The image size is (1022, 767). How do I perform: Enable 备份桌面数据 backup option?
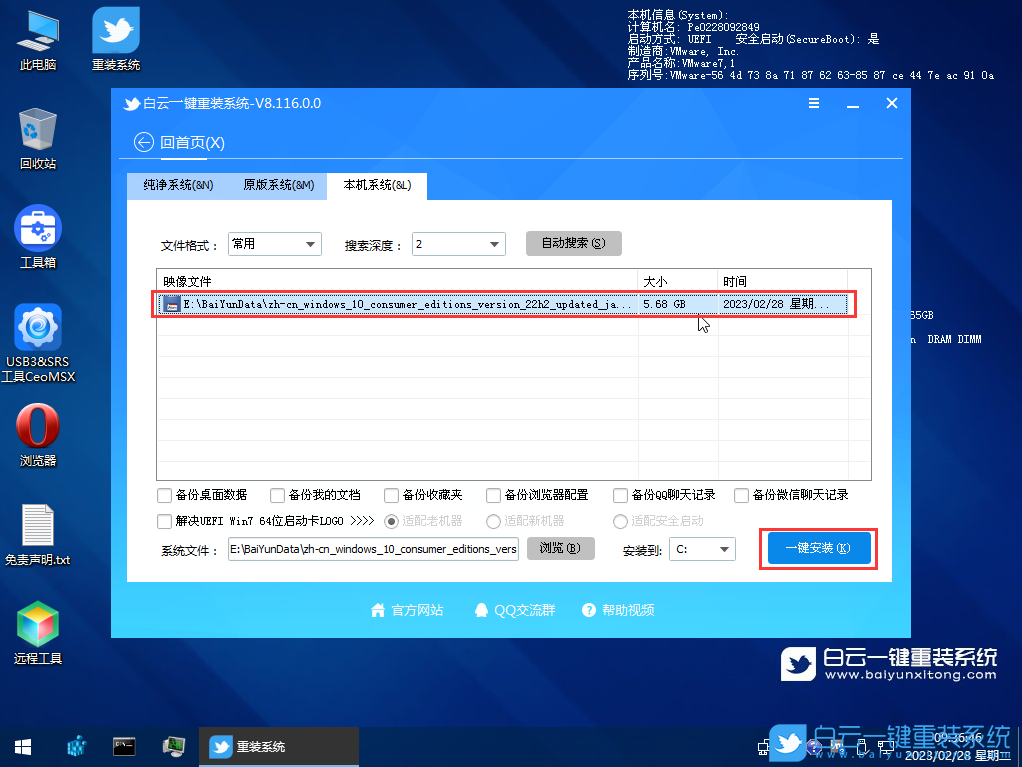164,494
